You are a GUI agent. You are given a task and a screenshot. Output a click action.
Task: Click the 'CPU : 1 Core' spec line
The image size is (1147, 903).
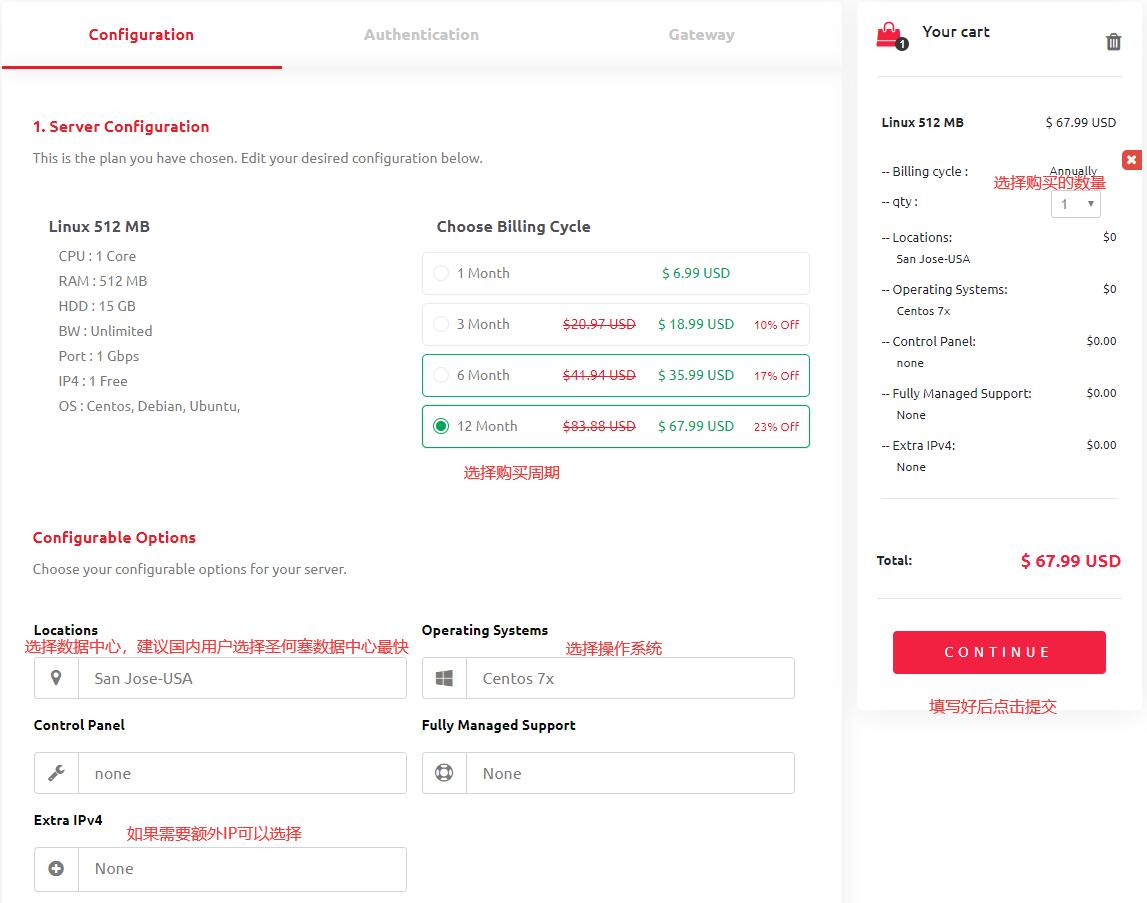97,256
